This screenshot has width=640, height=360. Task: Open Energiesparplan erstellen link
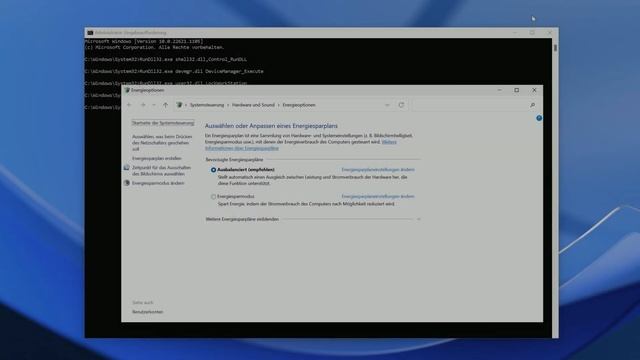tap(157, 158)
